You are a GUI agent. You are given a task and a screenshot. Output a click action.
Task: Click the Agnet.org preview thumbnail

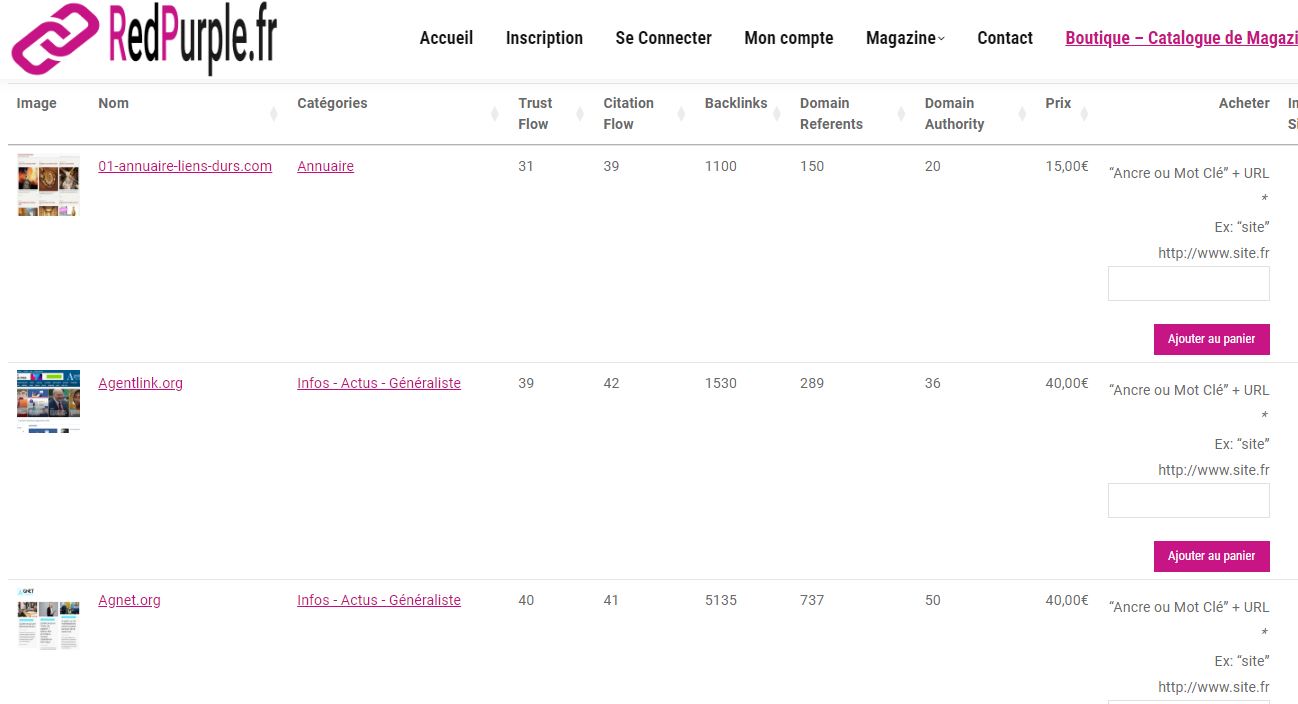[x=48, y=619]
